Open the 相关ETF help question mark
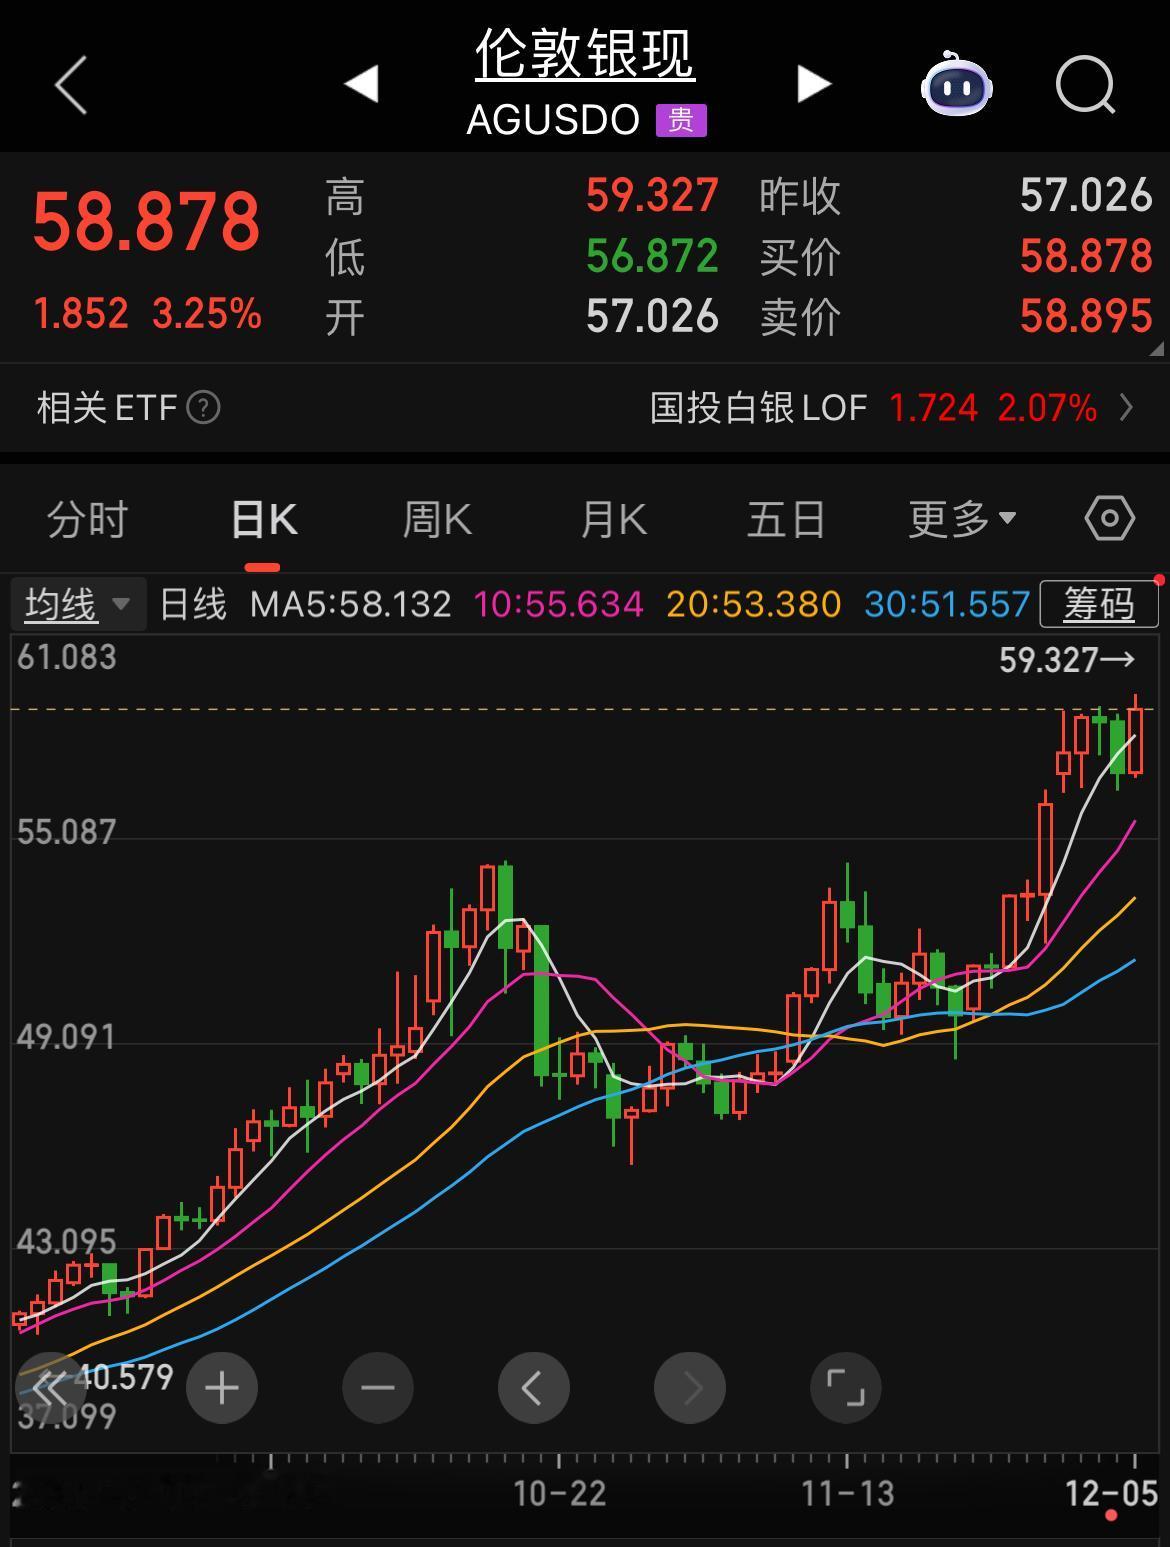This screenshot has height=1547, width=1170. (202, 407)
